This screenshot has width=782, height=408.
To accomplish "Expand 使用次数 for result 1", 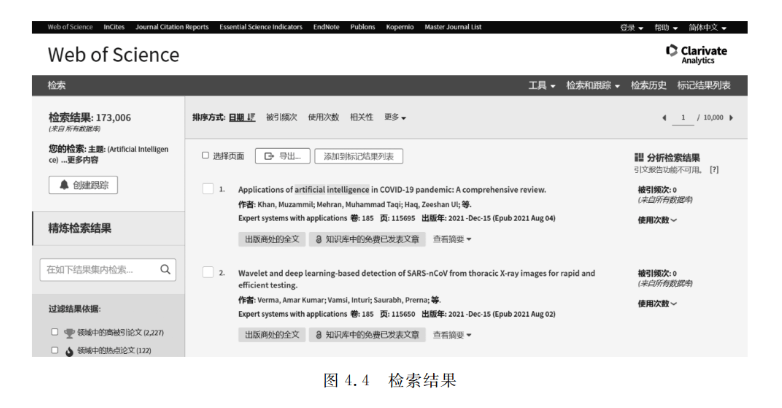I will click(657, 220).
